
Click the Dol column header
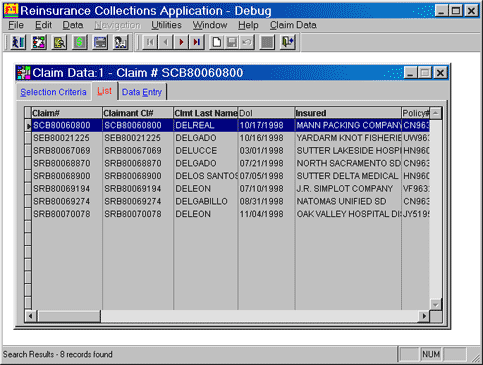(x=266, y=113)
